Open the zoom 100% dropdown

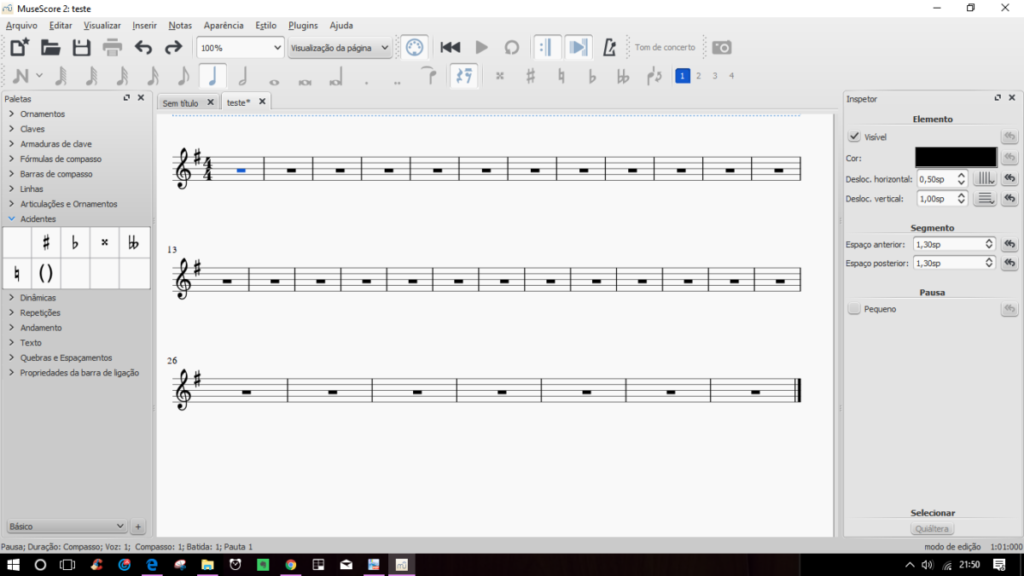[240, 47]
